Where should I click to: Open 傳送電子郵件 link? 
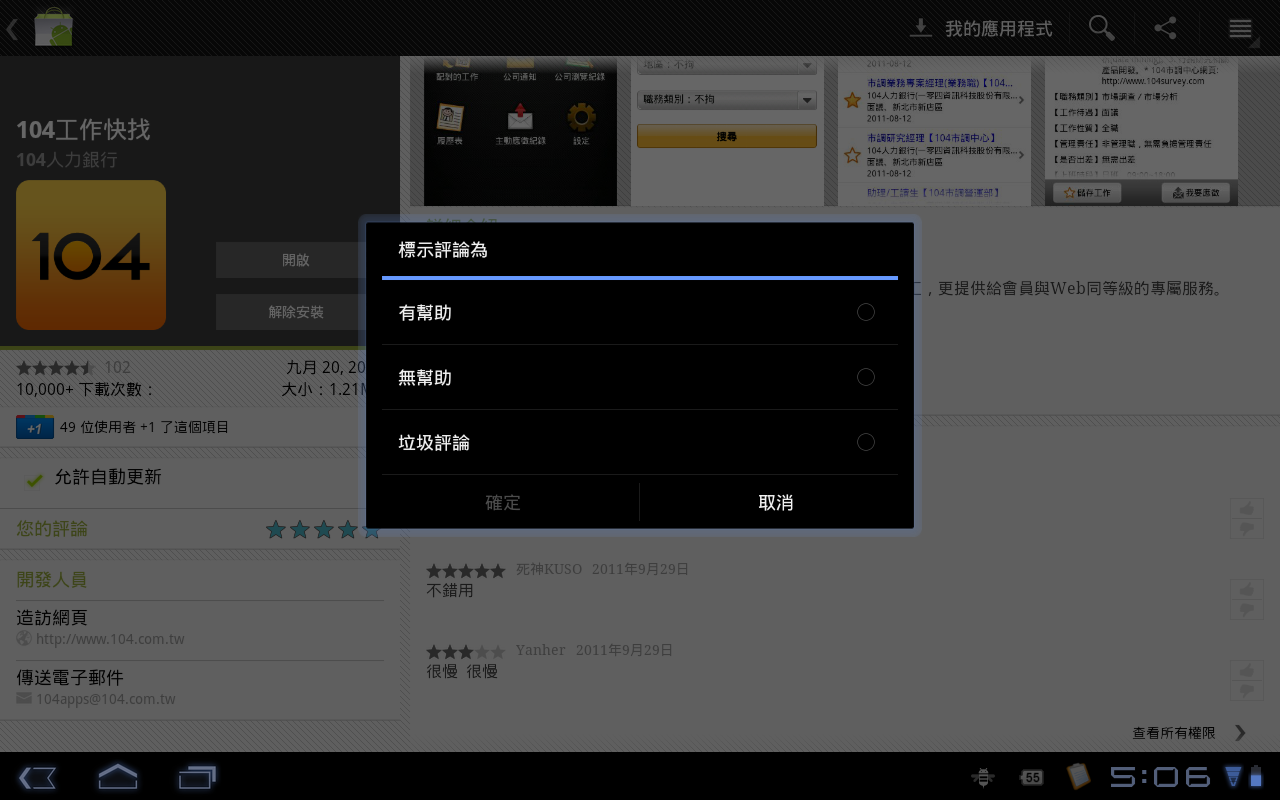200,687
